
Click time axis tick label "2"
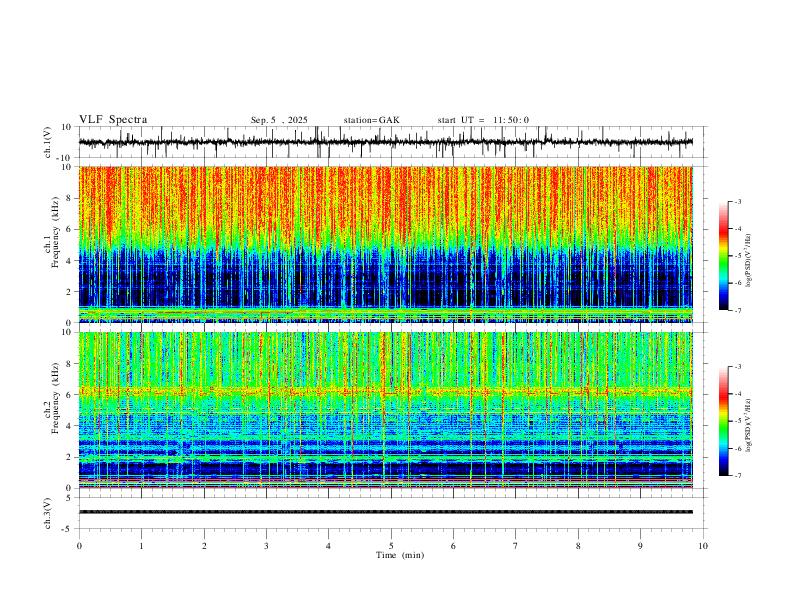(204, 546)
